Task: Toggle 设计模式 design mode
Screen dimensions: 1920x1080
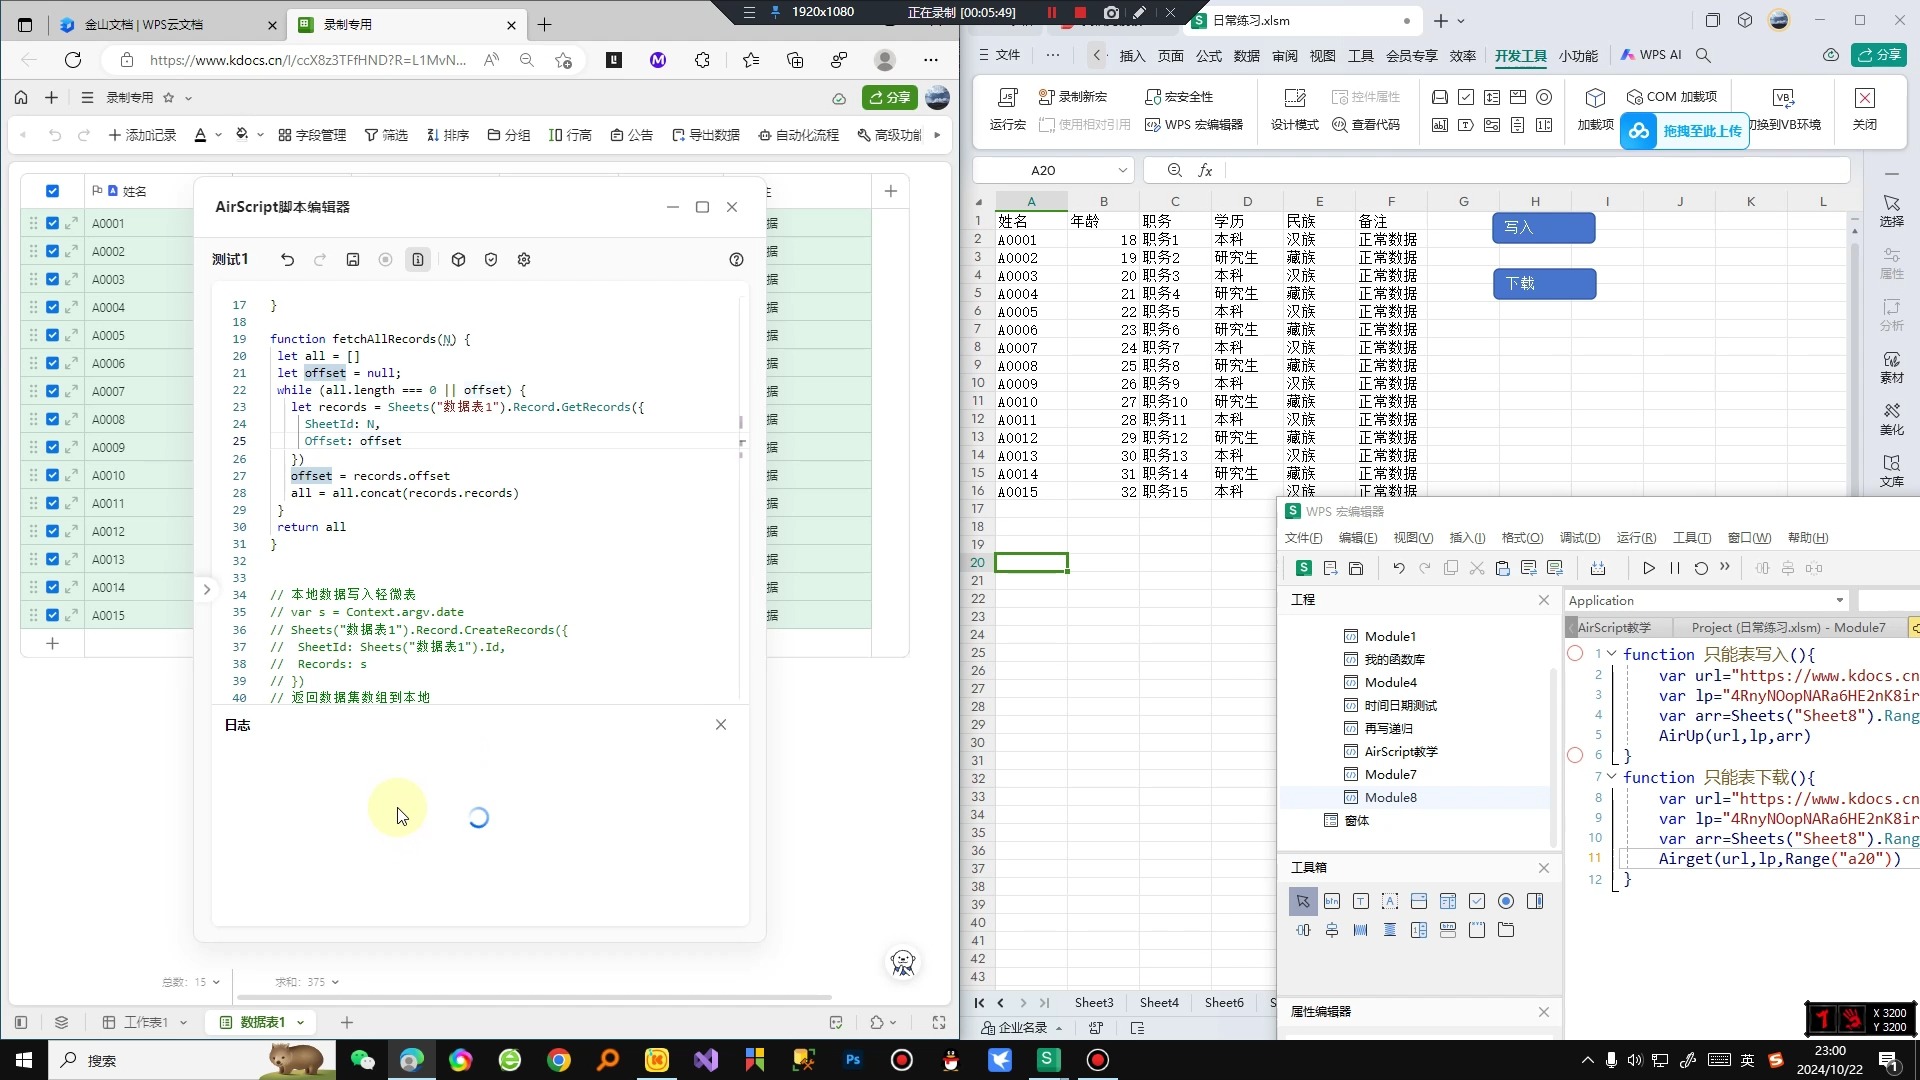Action: [x=1295, y=108]
